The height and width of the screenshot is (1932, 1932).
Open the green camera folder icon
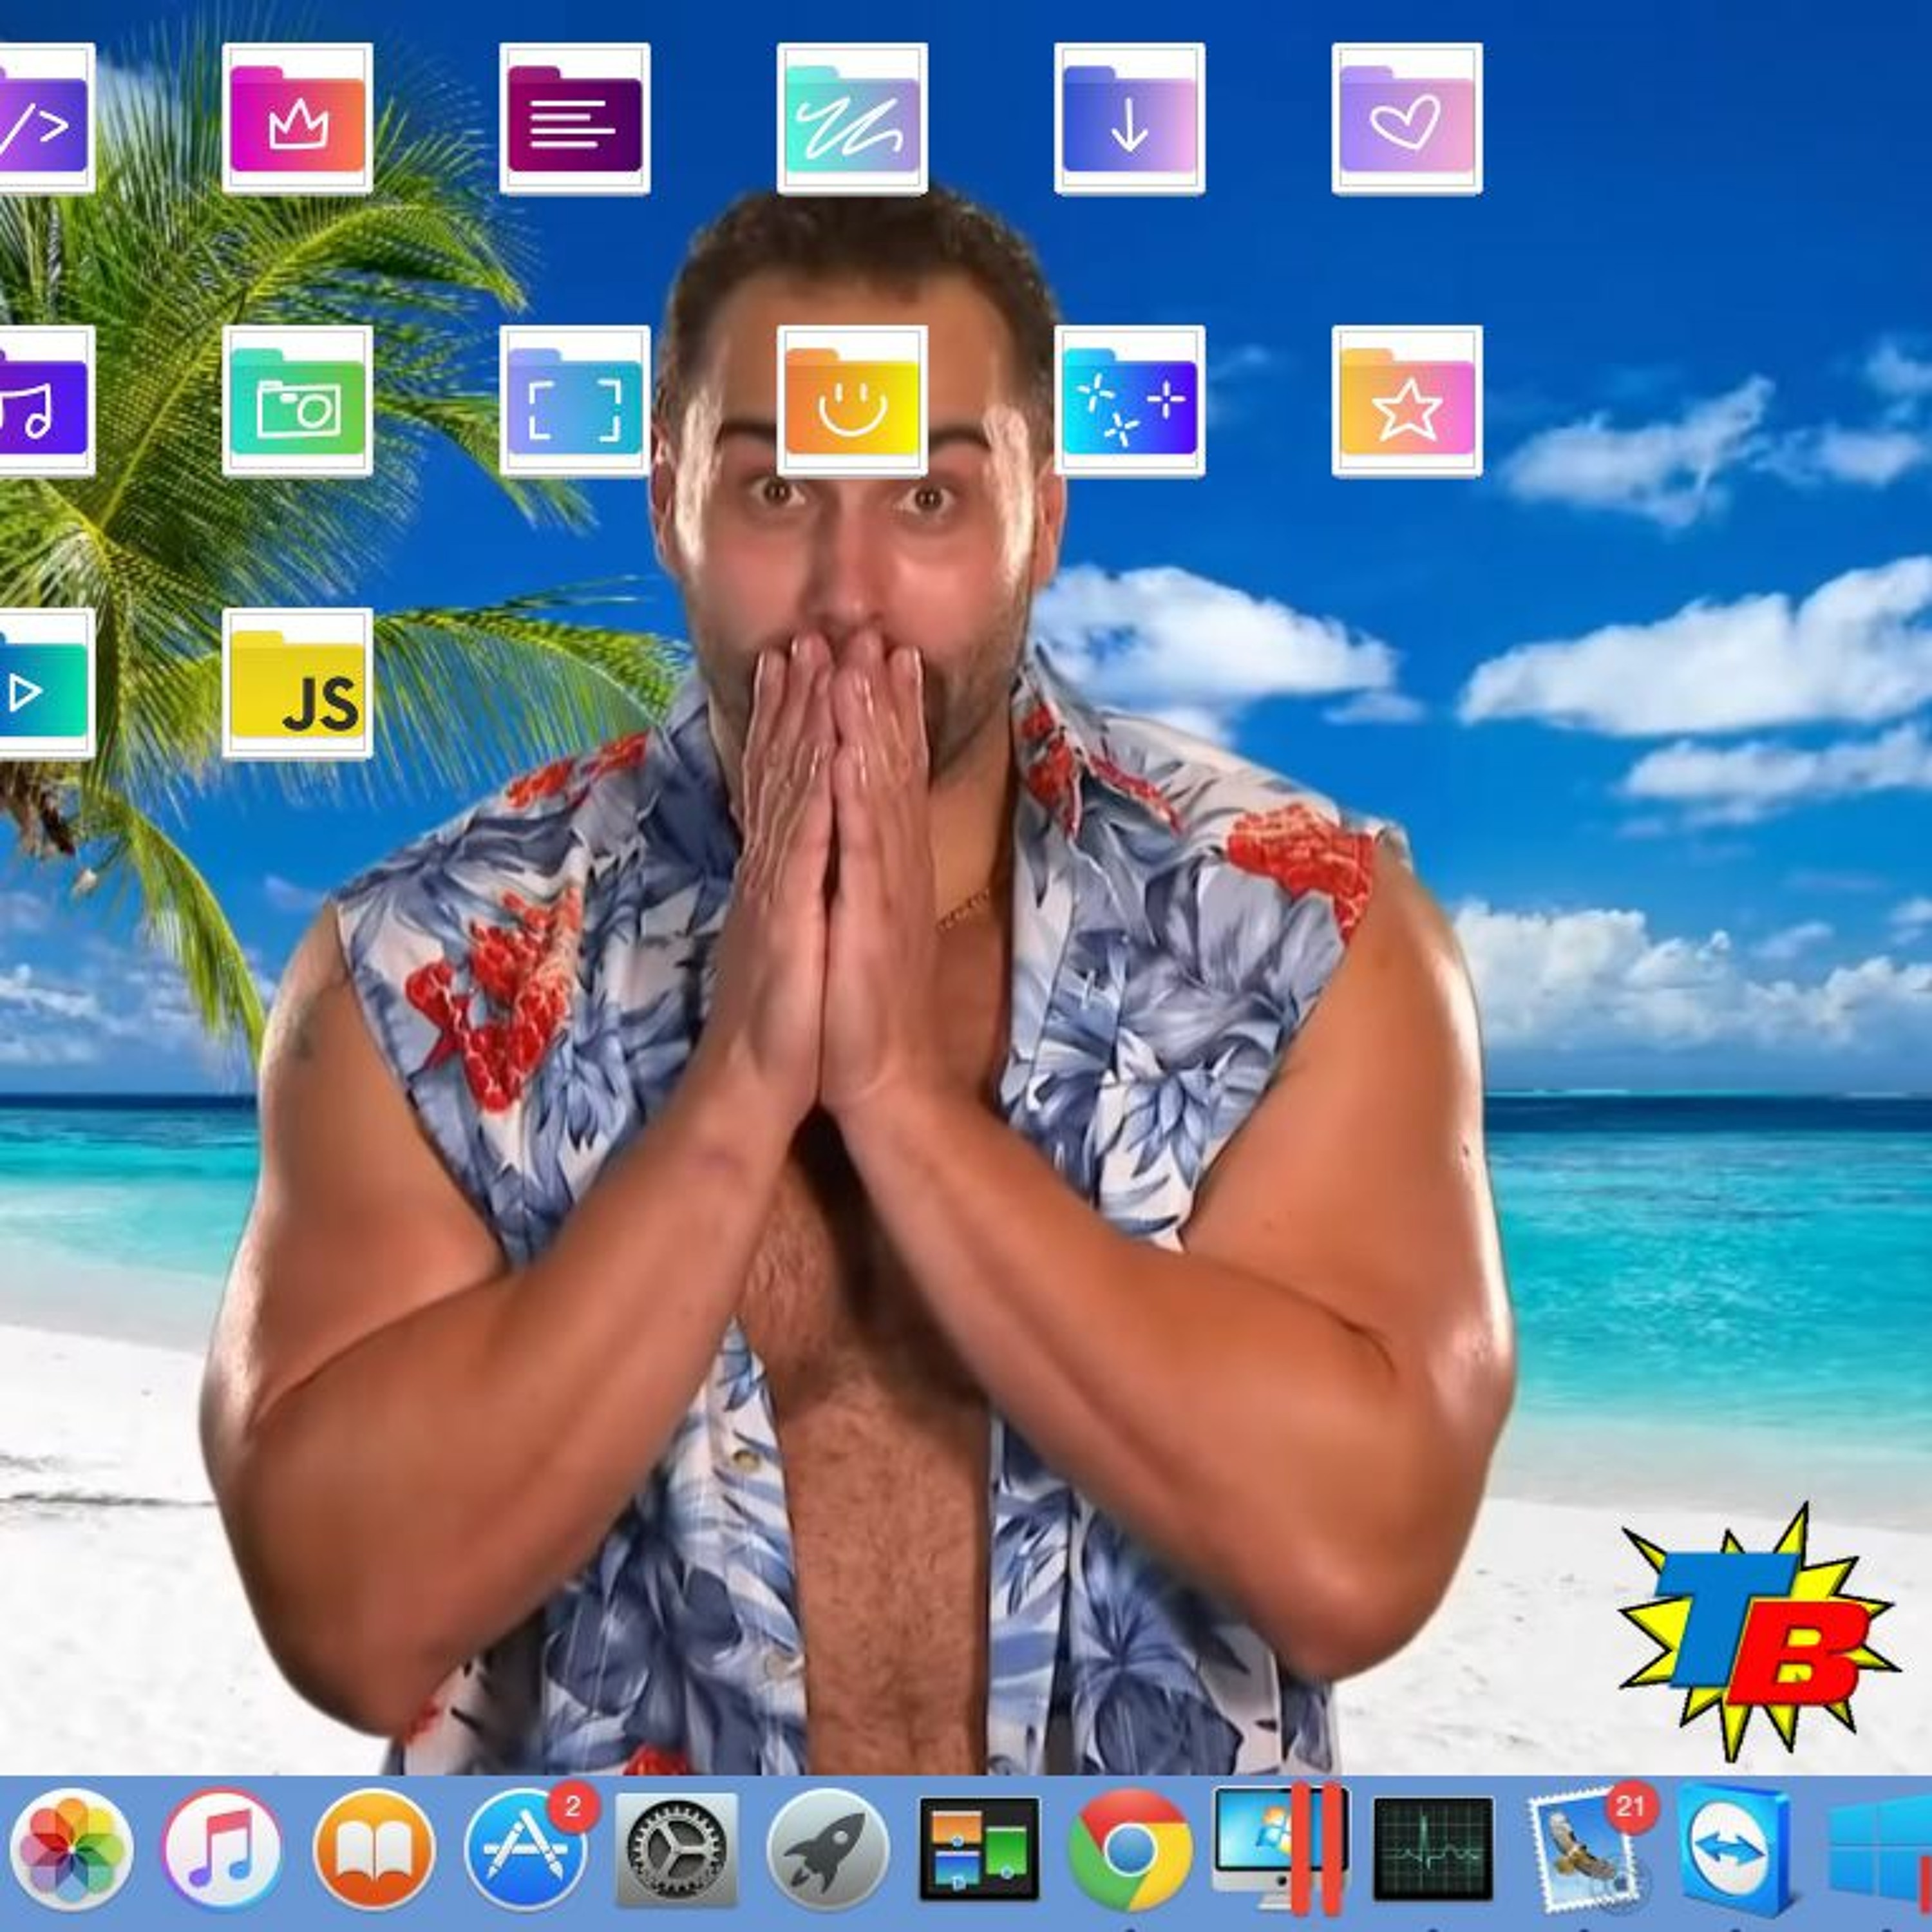pyautogui.click(x=297, y=401)
